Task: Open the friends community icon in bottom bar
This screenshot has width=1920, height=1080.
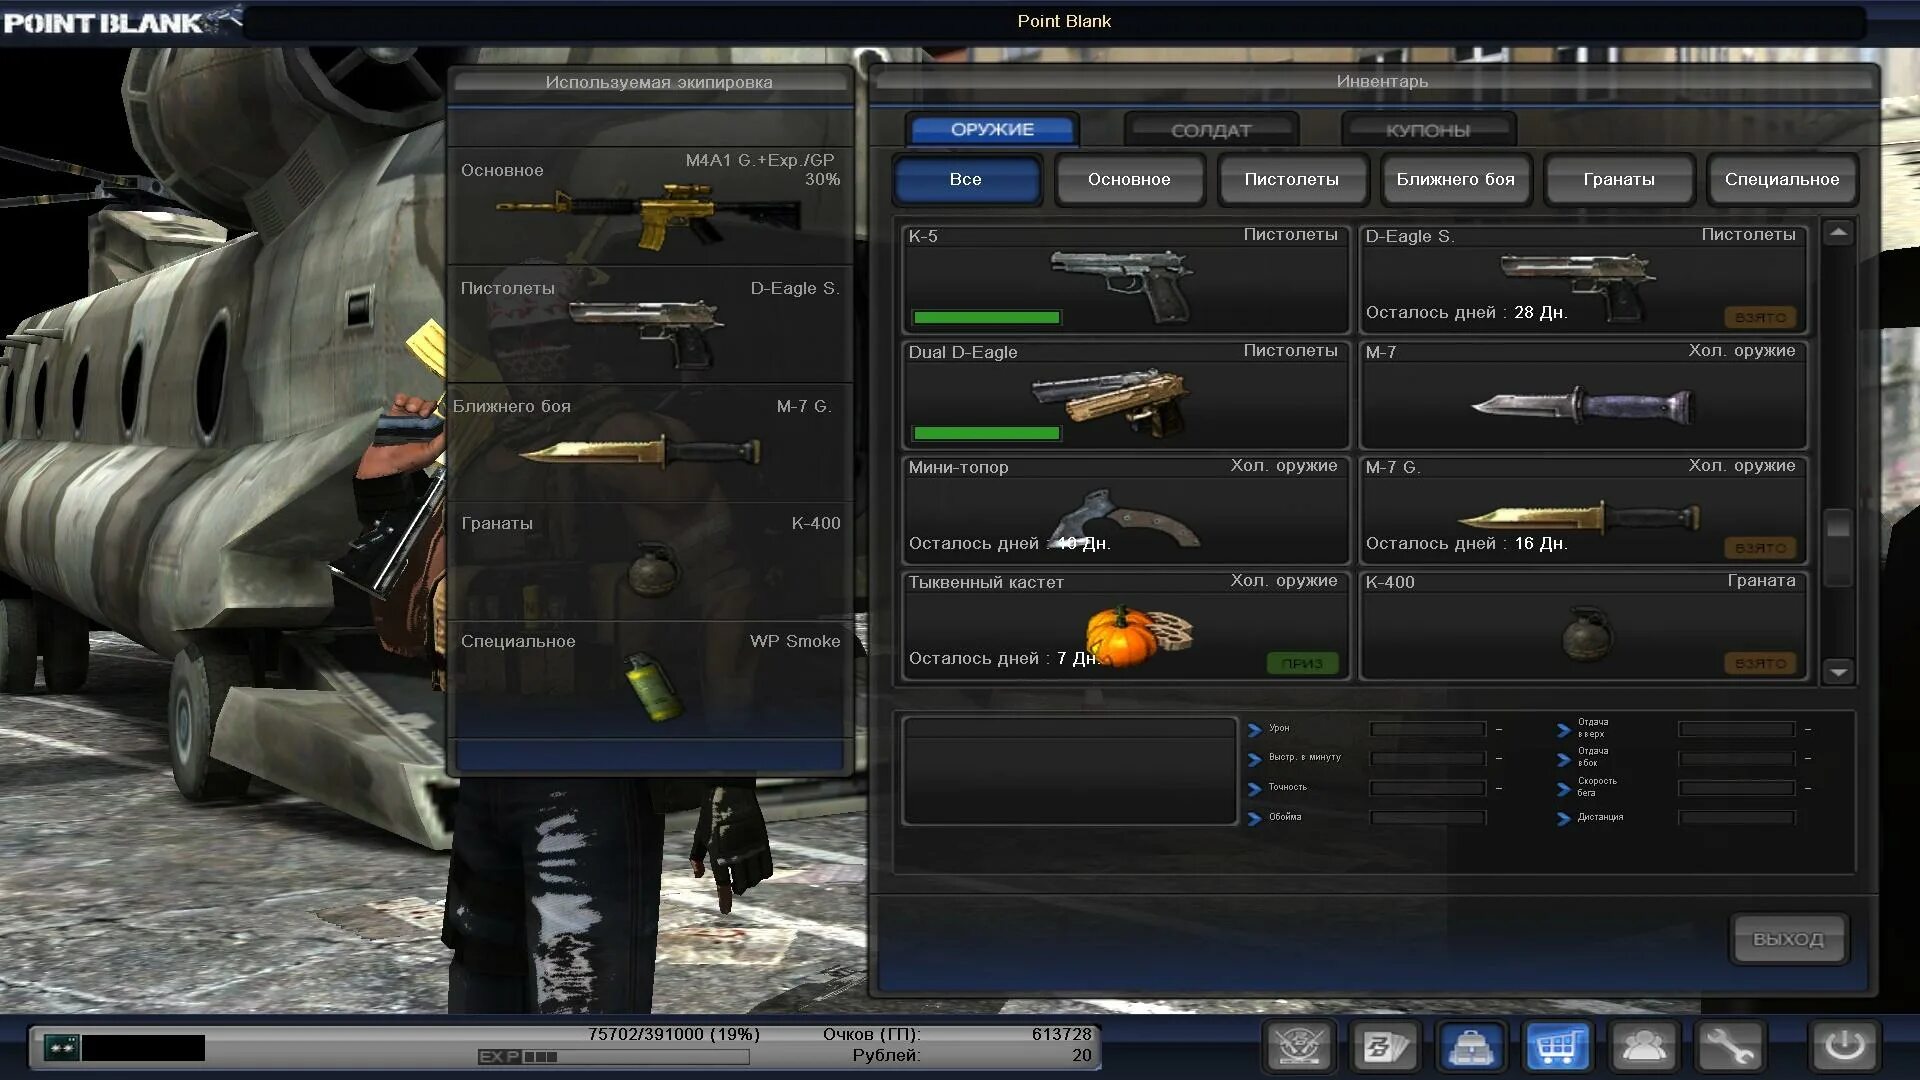Action: tap(1643, 1047)
